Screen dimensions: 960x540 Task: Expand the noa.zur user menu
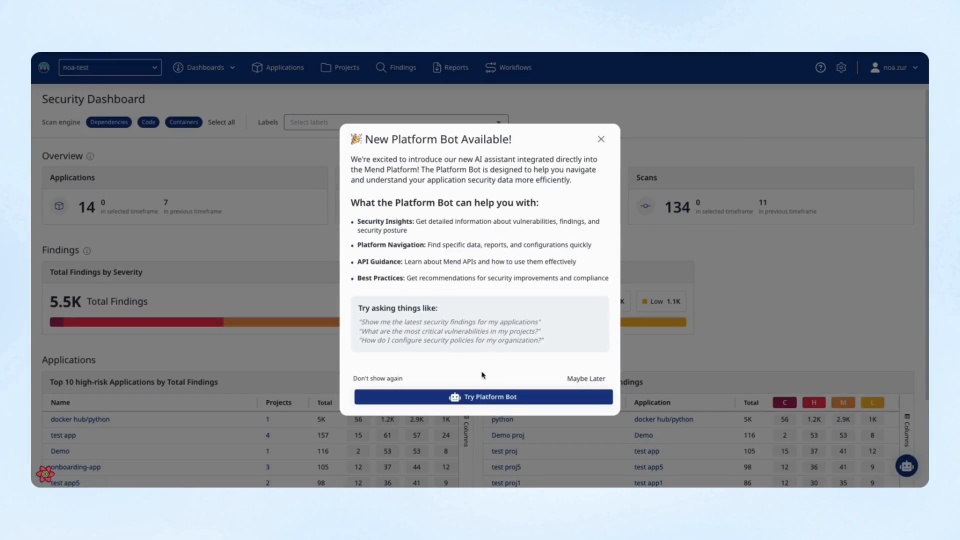(x=894, y=67)
